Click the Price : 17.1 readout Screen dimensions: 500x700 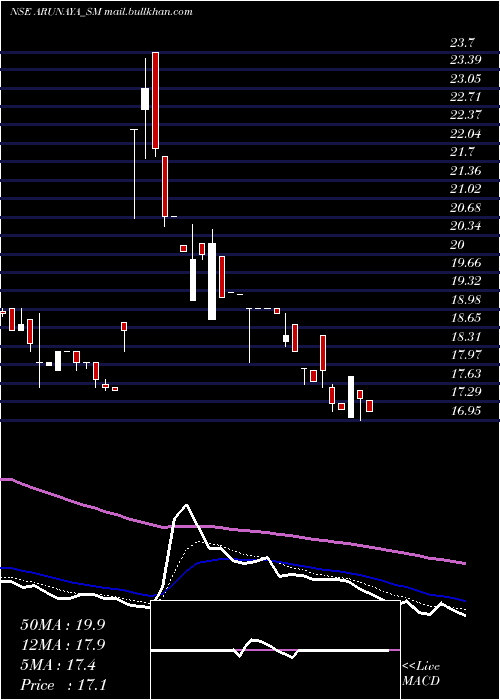point(62,685)
